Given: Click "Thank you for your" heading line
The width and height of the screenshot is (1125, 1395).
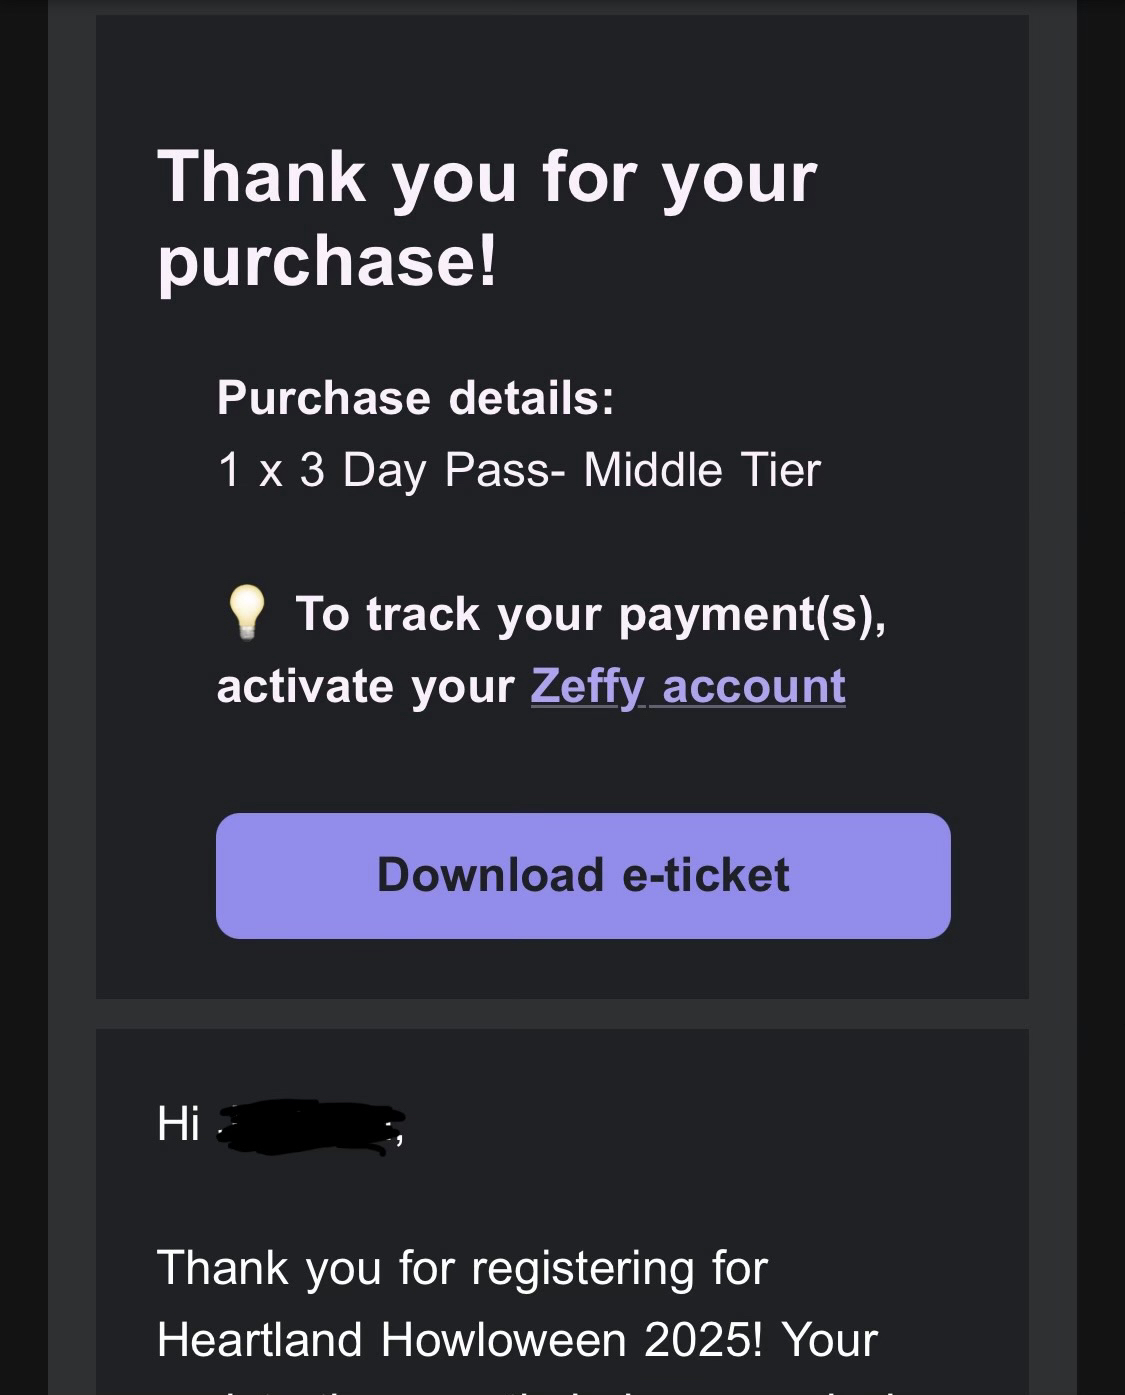Looking at the screenshot, I should click(487, 178).
